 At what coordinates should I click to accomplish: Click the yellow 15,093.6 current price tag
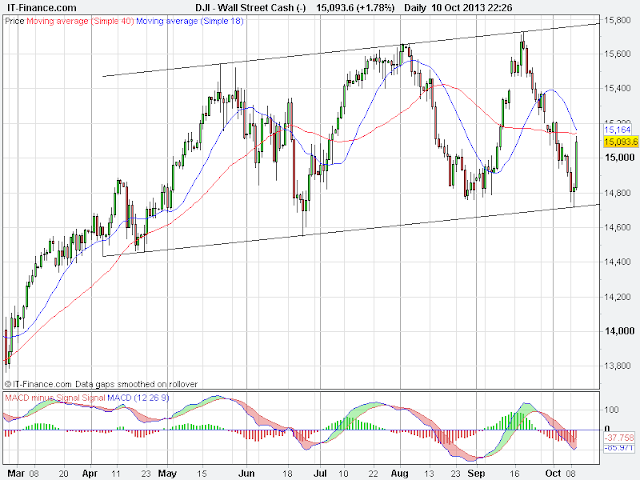620,142
